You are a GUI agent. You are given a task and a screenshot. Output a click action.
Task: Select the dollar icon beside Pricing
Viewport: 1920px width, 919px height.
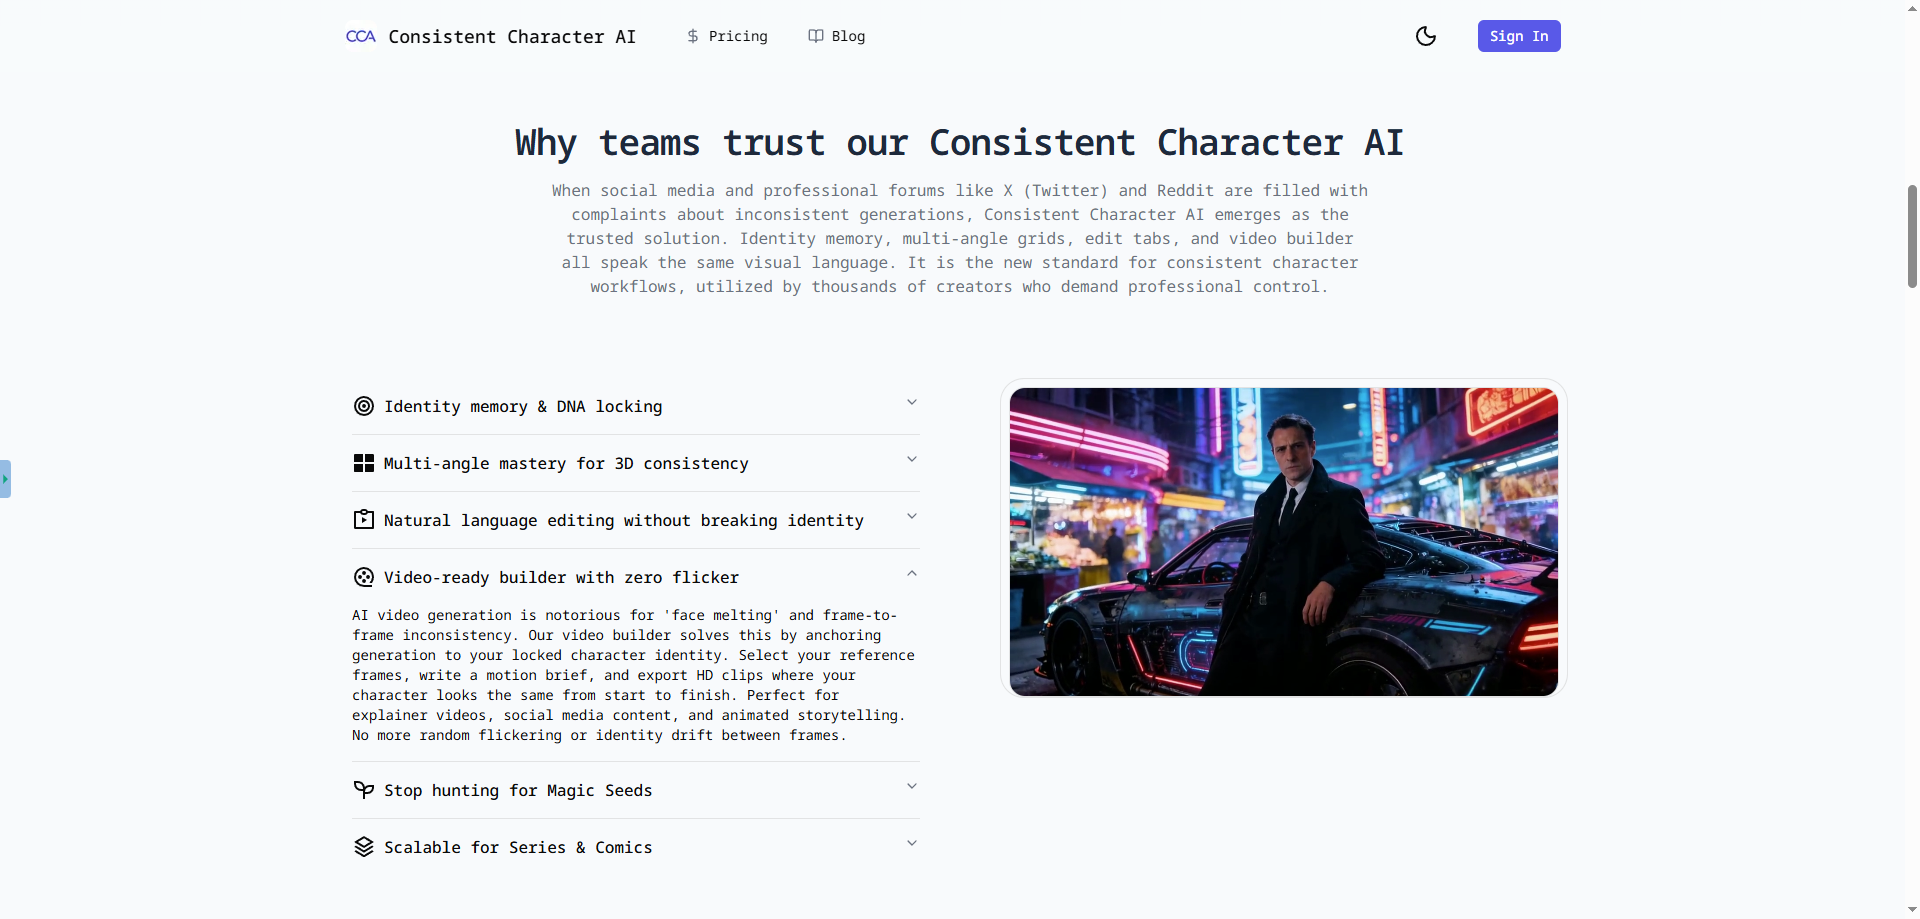click(693, 36)
